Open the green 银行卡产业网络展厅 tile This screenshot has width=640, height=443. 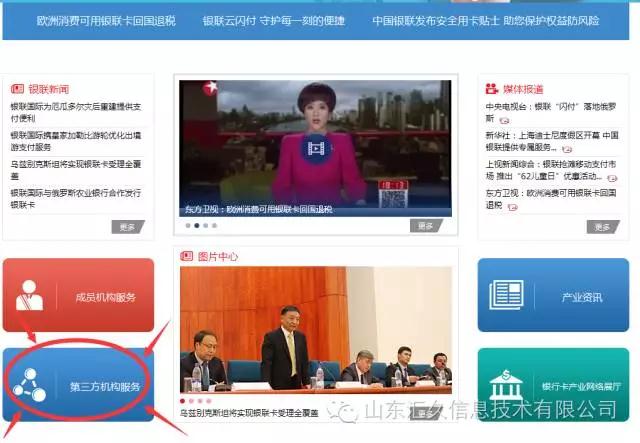point(553,385)
